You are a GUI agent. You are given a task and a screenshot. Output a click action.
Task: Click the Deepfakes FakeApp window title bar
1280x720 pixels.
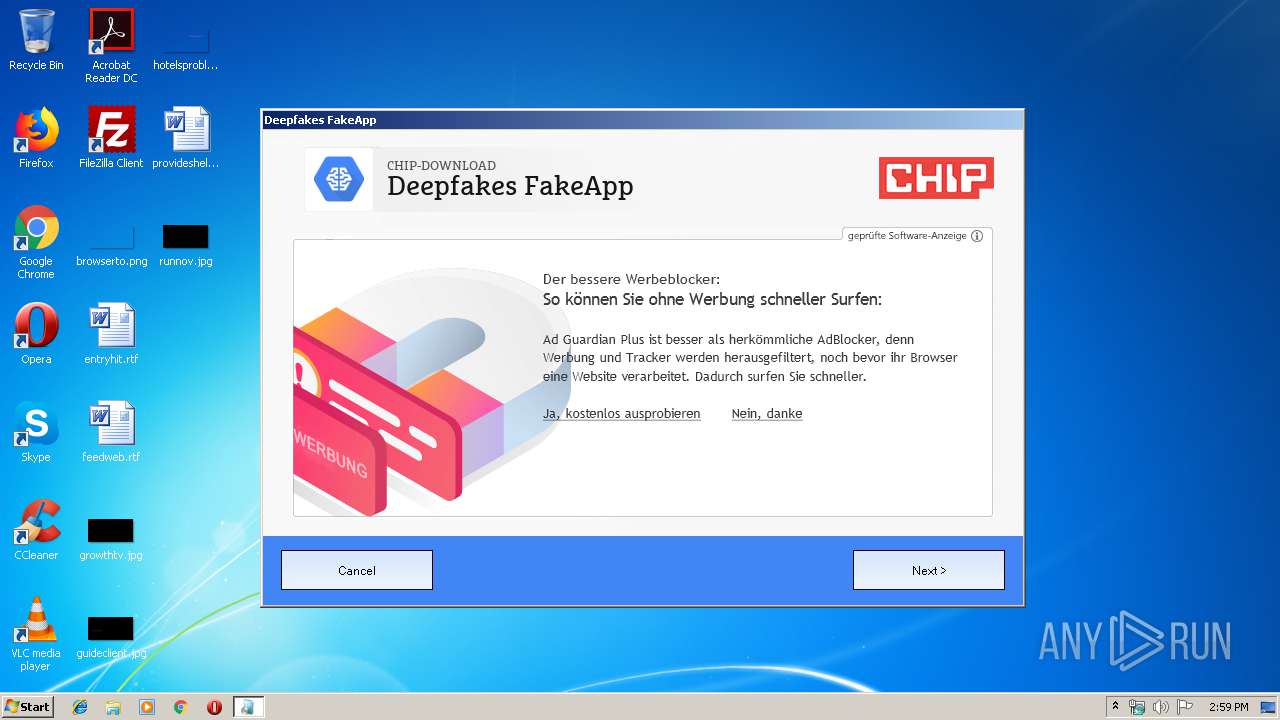pos(642,120)
